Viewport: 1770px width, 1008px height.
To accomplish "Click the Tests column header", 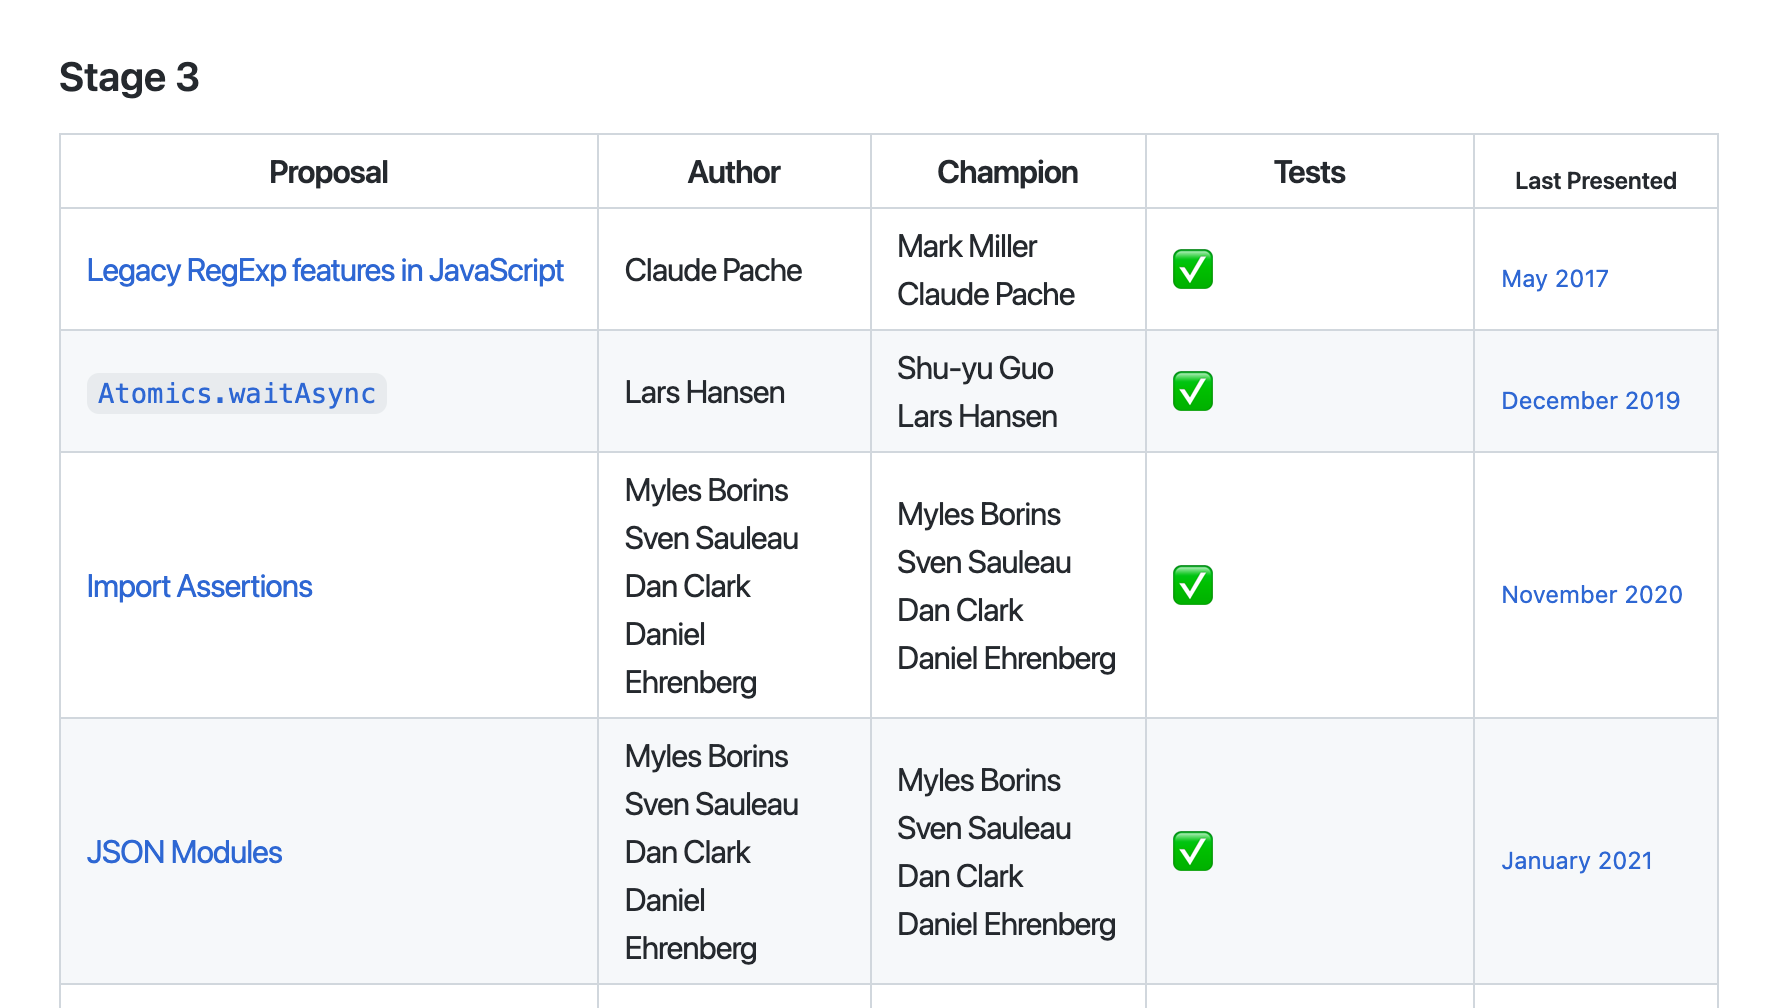I will pyautogui.click(x=1309, y=171).
